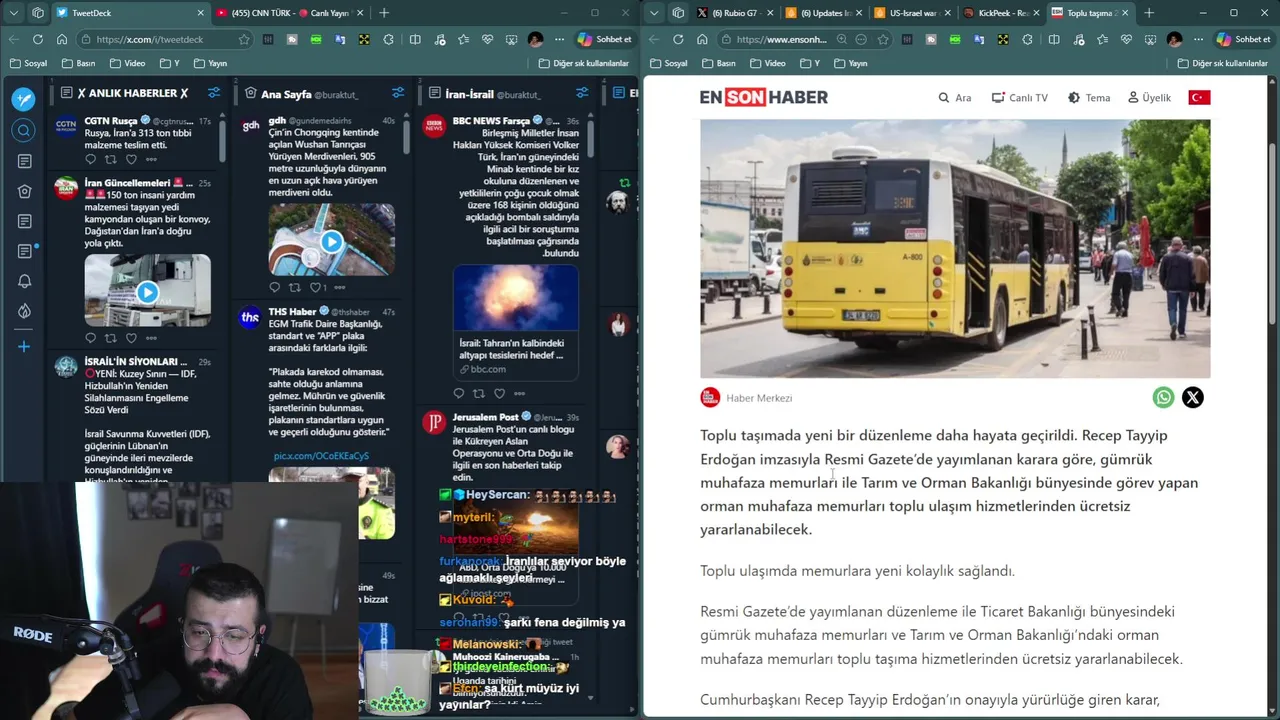Open the translate extension in the right browser
1280x720 pixels.
coord(980,39)
